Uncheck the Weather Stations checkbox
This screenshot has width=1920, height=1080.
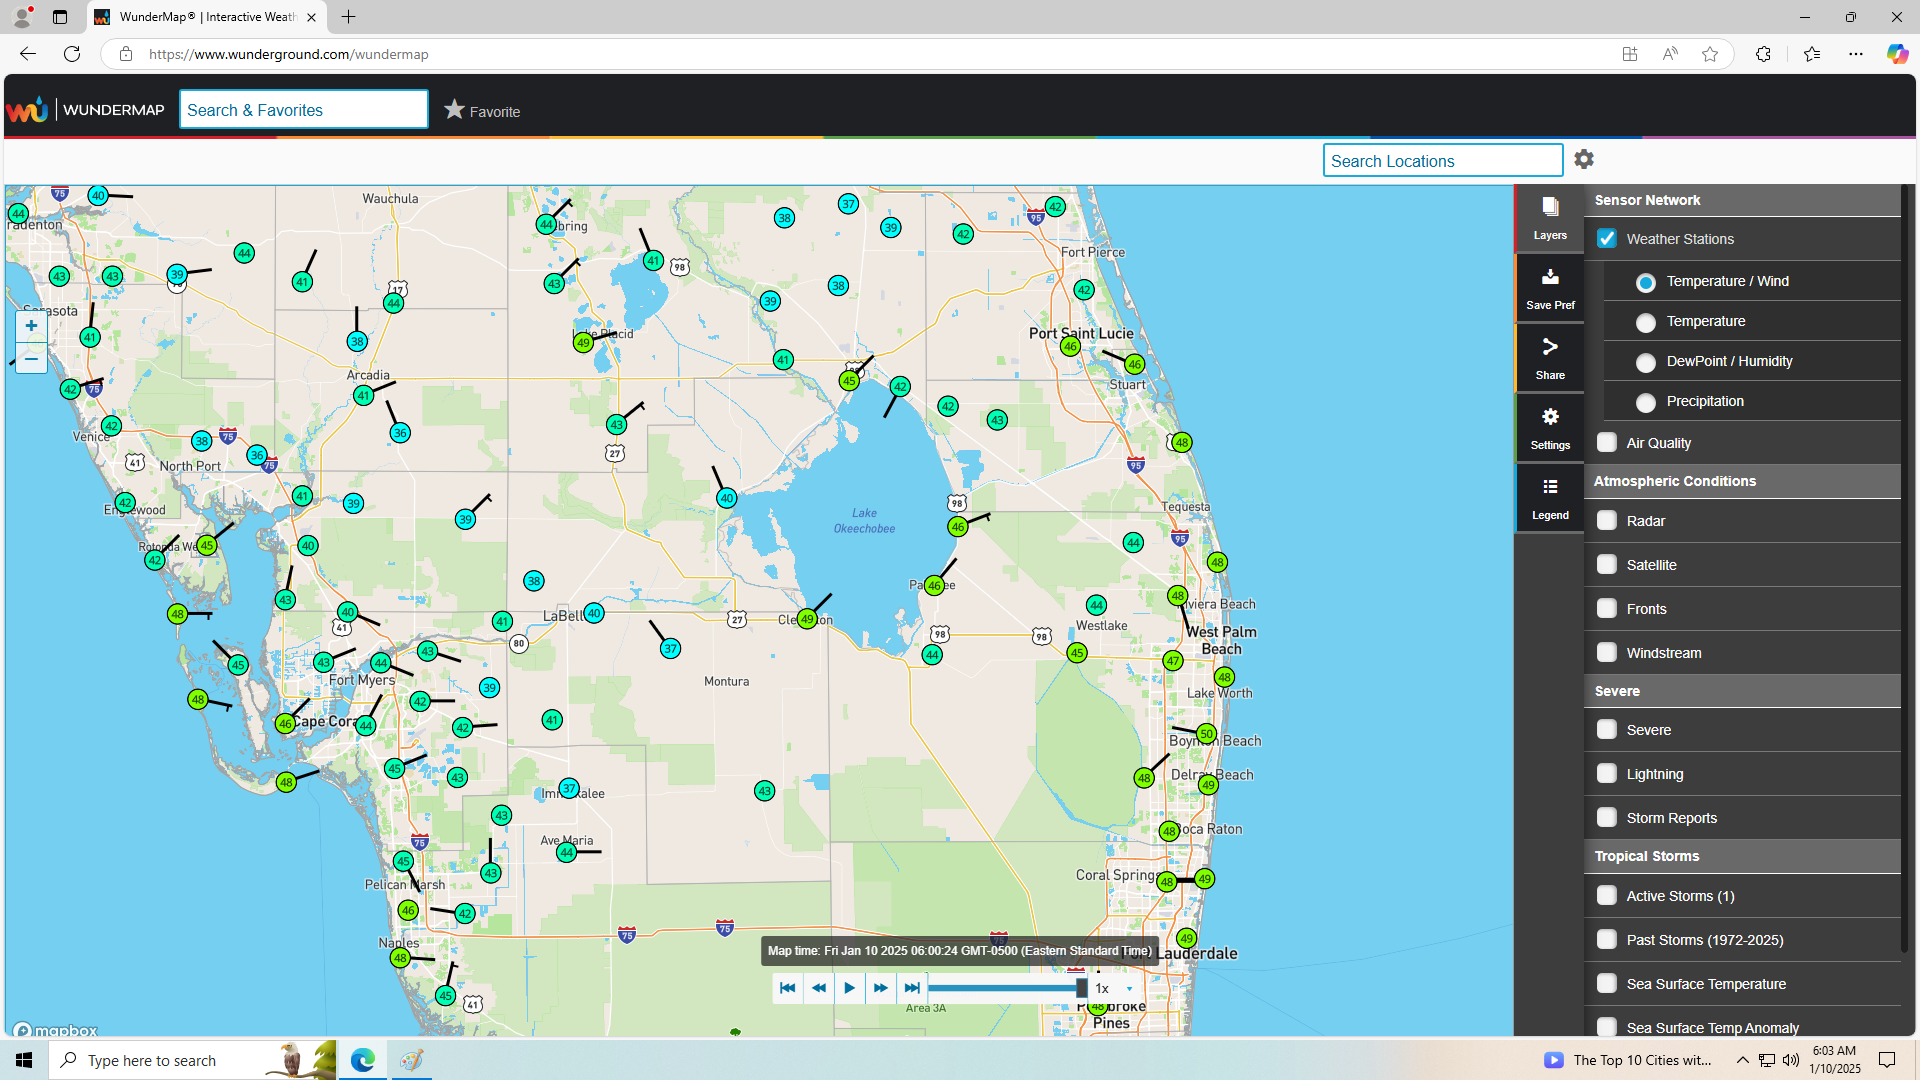click(x=1606, y=239)
